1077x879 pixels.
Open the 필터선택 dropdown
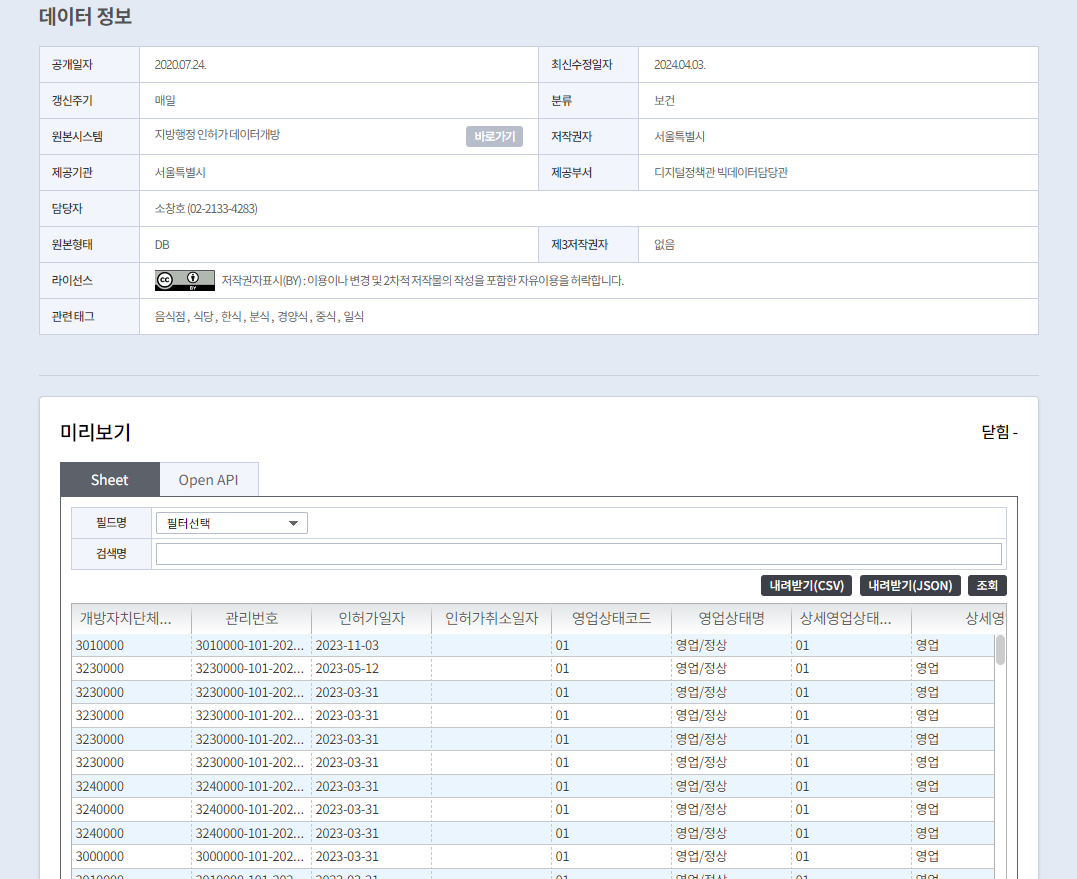pyautogui.click(x=231, y=522)
